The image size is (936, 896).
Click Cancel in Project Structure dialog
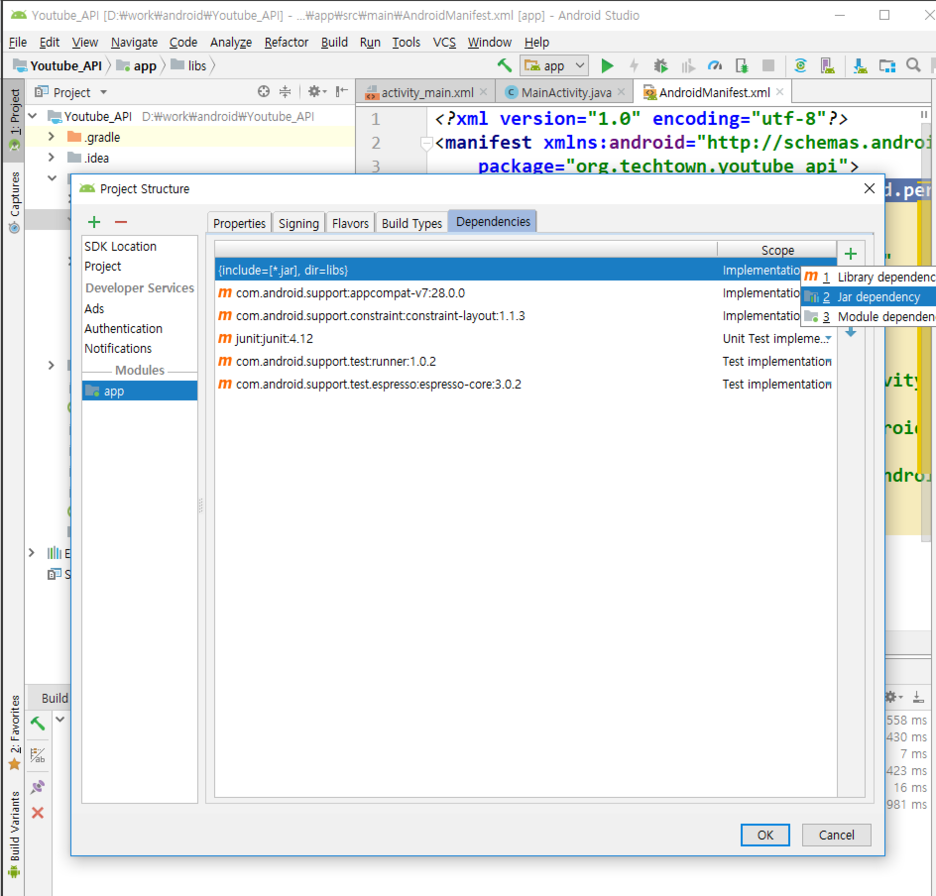coord(836,835)
